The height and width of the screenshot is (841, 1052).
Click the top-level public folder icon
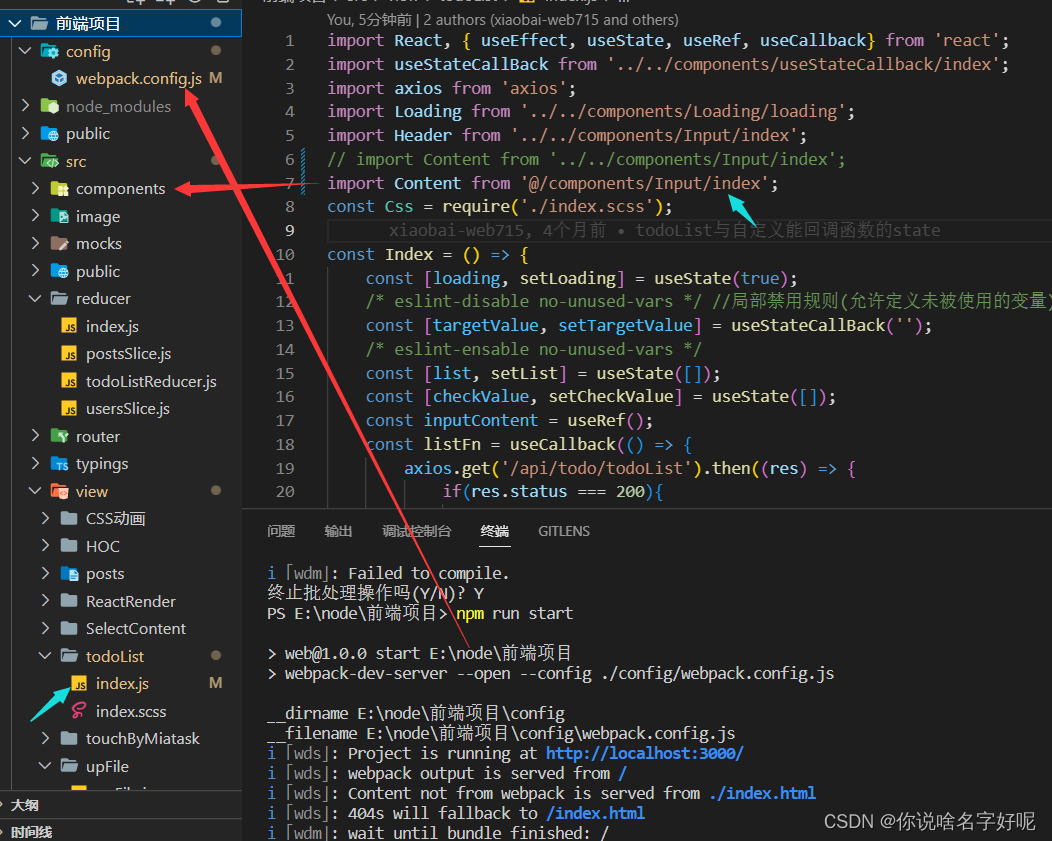50,133
